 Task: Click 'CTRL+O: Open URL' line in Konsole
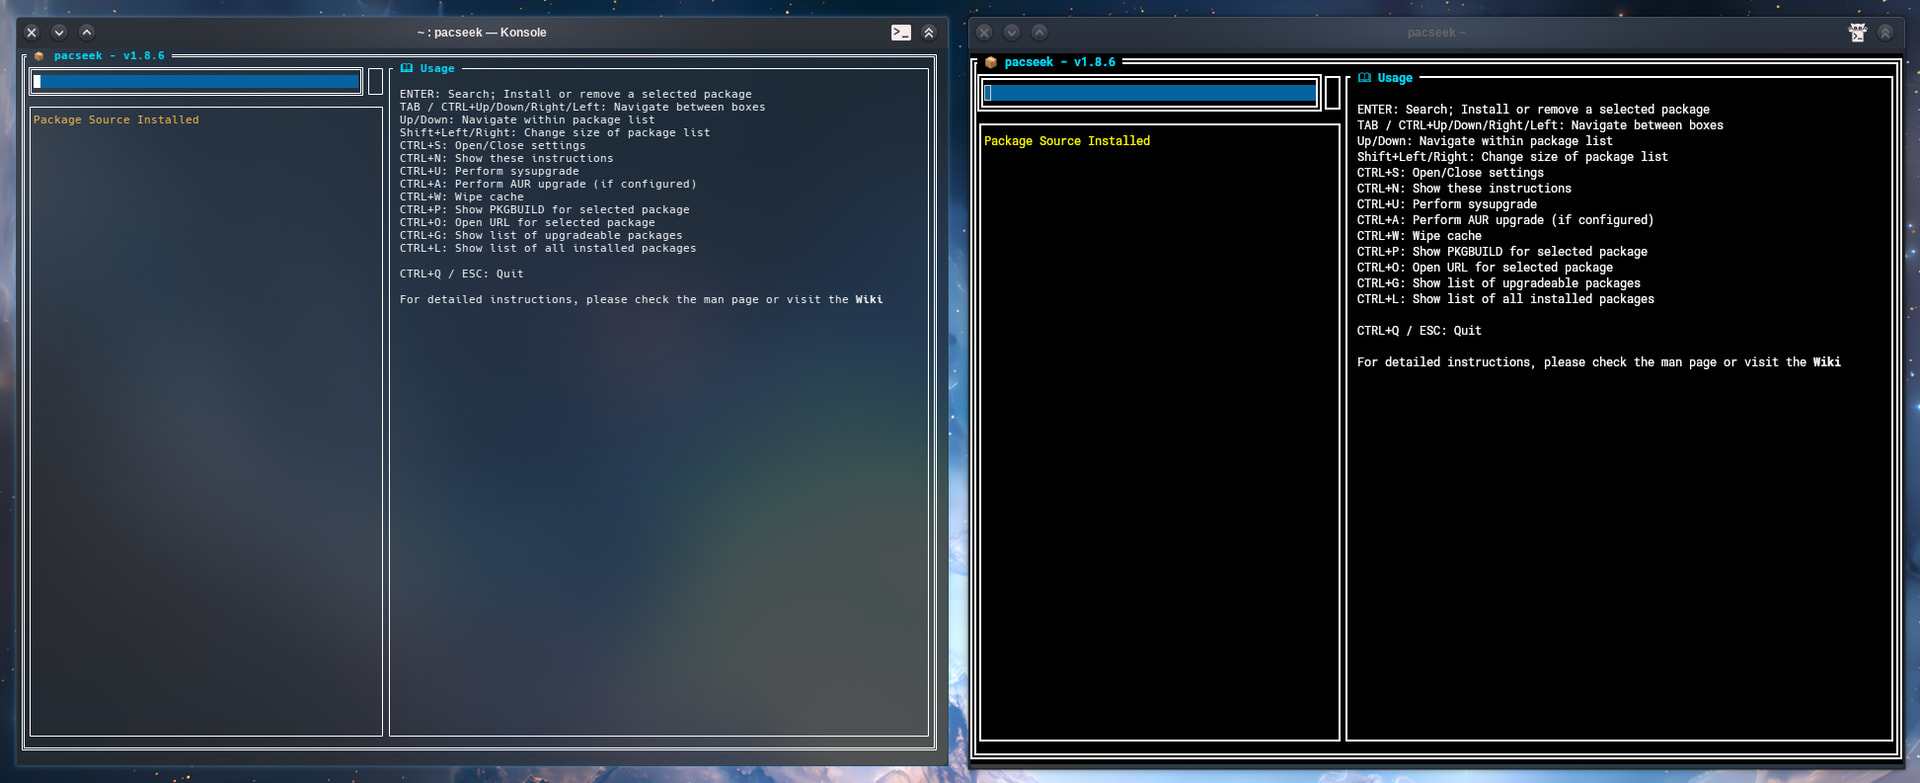528,223
